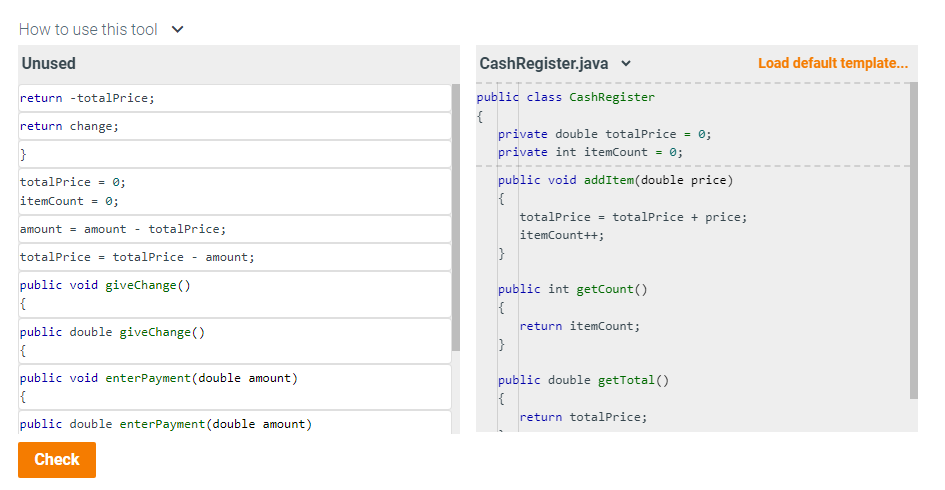Select the 'totalPrice = 0; itemCount = 0;' tile
Image resolution: width=945 pixels, height=490 pixels.
pyautogui.click(x=235, y=192)
